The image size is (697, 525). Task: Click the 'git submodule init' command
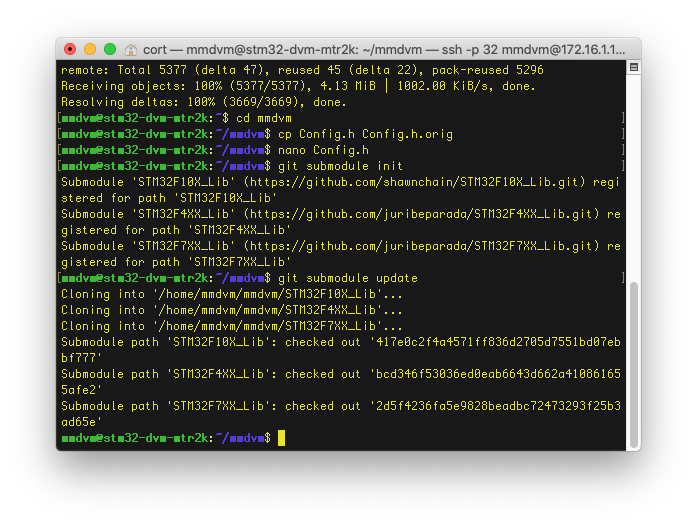(340, 166)
